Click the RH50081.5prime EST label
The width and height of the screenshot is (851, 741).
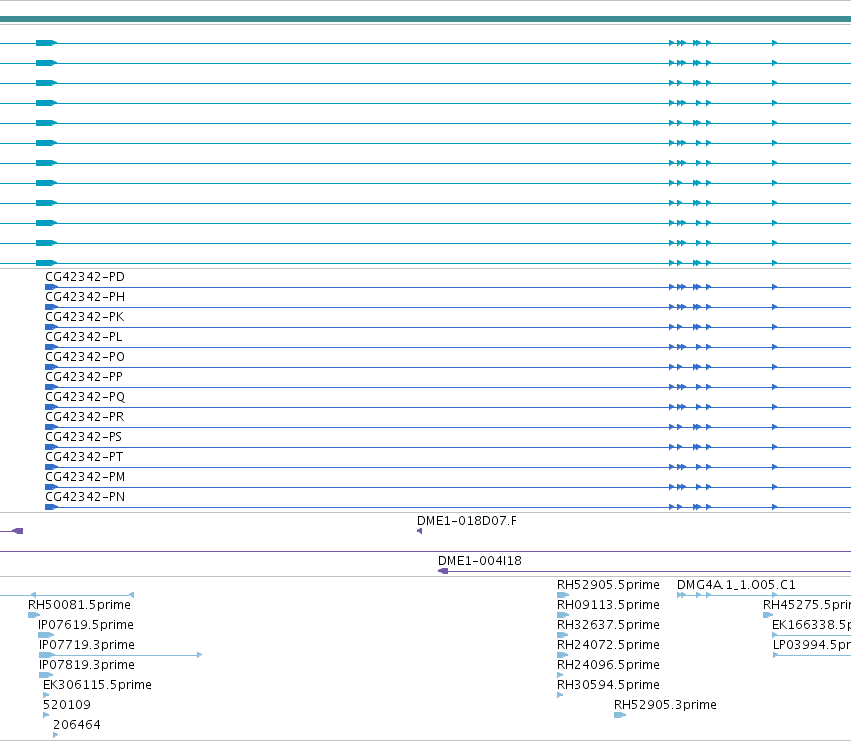[x=79, y=605]
